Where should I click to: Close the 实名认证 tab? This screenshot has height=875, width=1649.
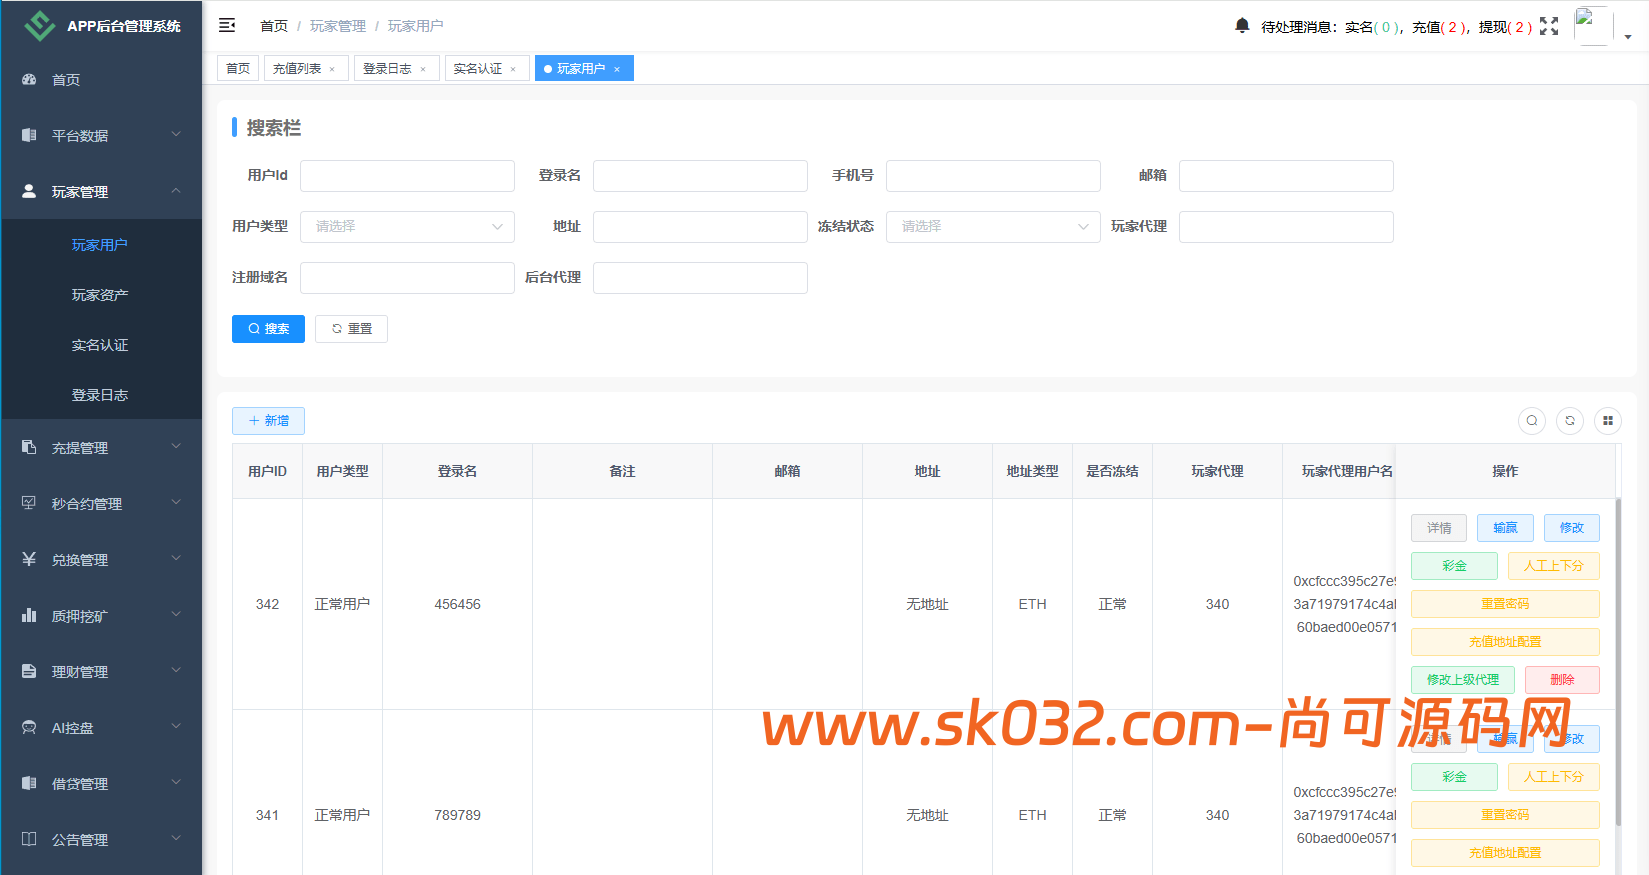pyautogui.click(x=513, y=69)
